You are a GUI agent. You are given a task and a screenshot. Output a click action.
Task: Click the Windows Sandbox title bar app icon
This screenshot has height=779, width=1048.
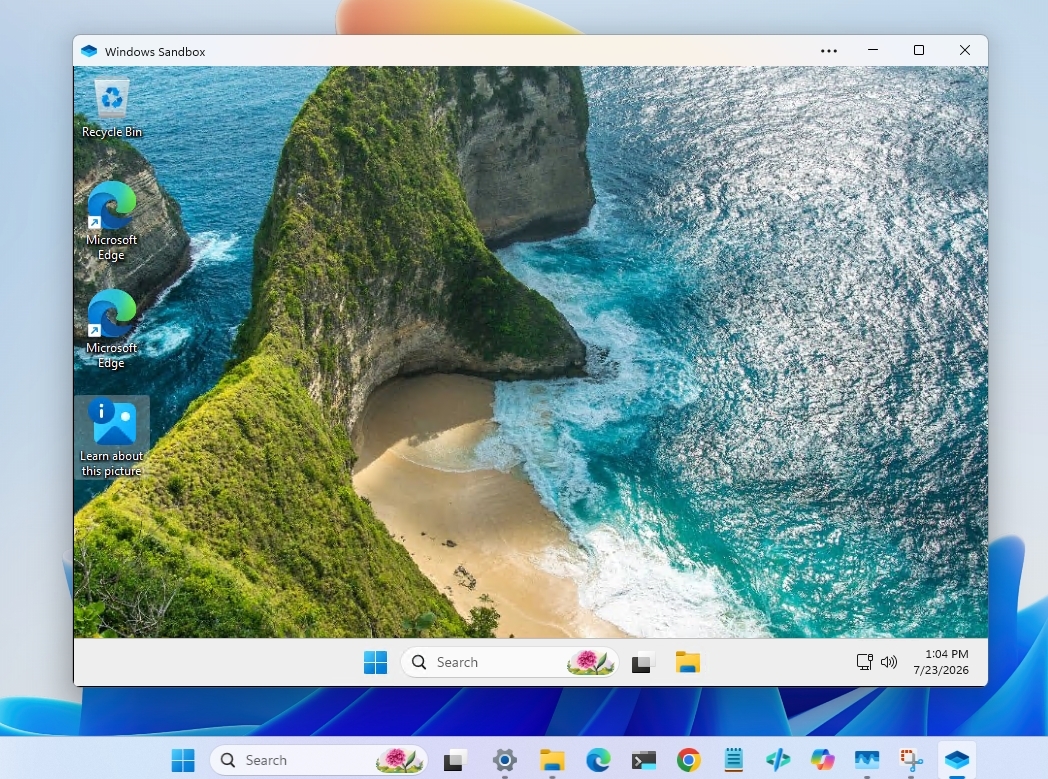[x=89, y=51]
